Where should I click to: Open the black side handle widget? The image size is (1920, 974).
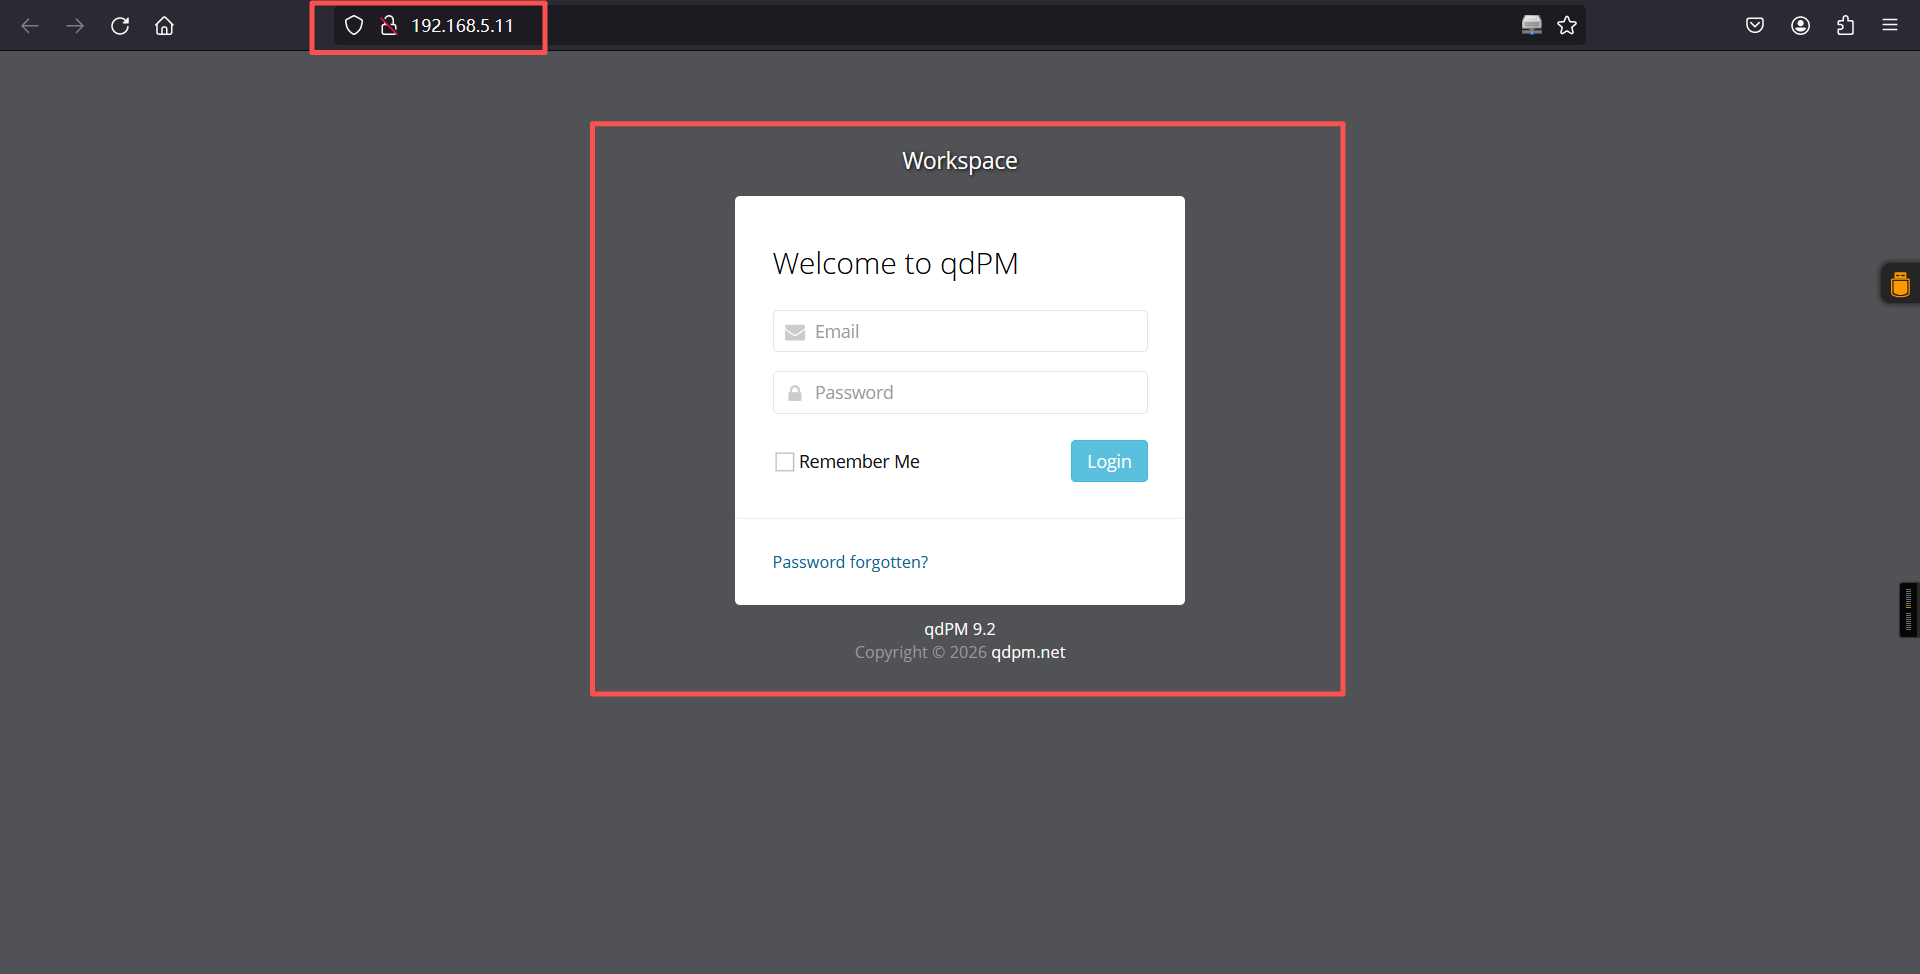1909,610
